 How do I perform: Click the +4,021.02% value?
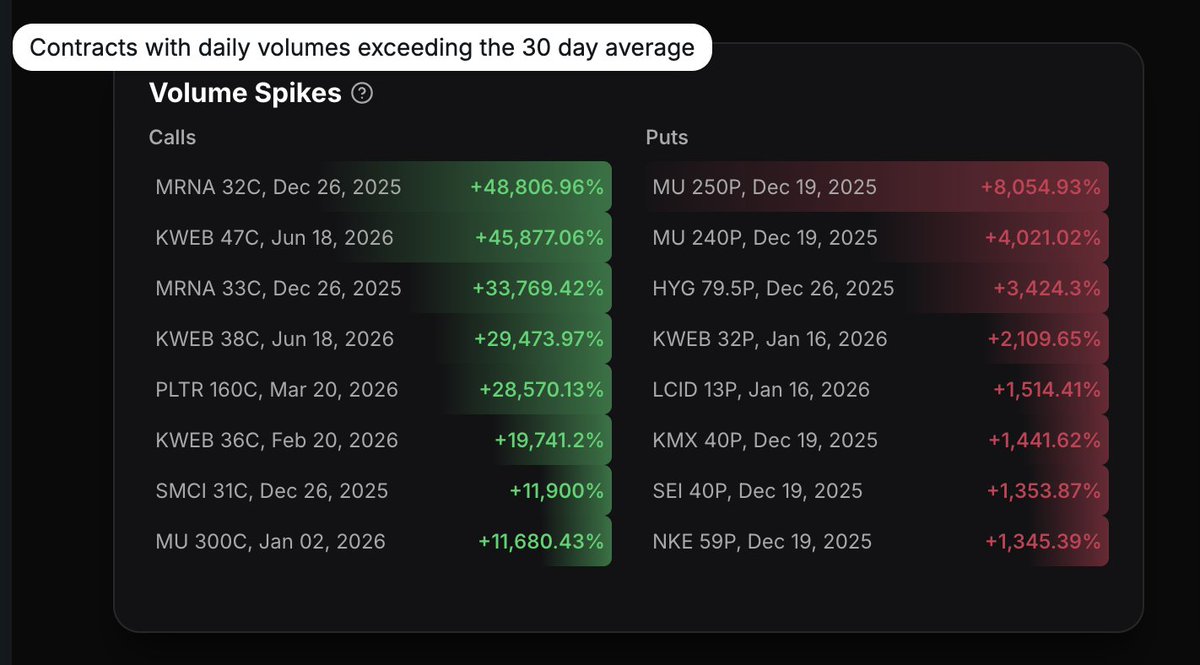click(x=1043, y=238)
